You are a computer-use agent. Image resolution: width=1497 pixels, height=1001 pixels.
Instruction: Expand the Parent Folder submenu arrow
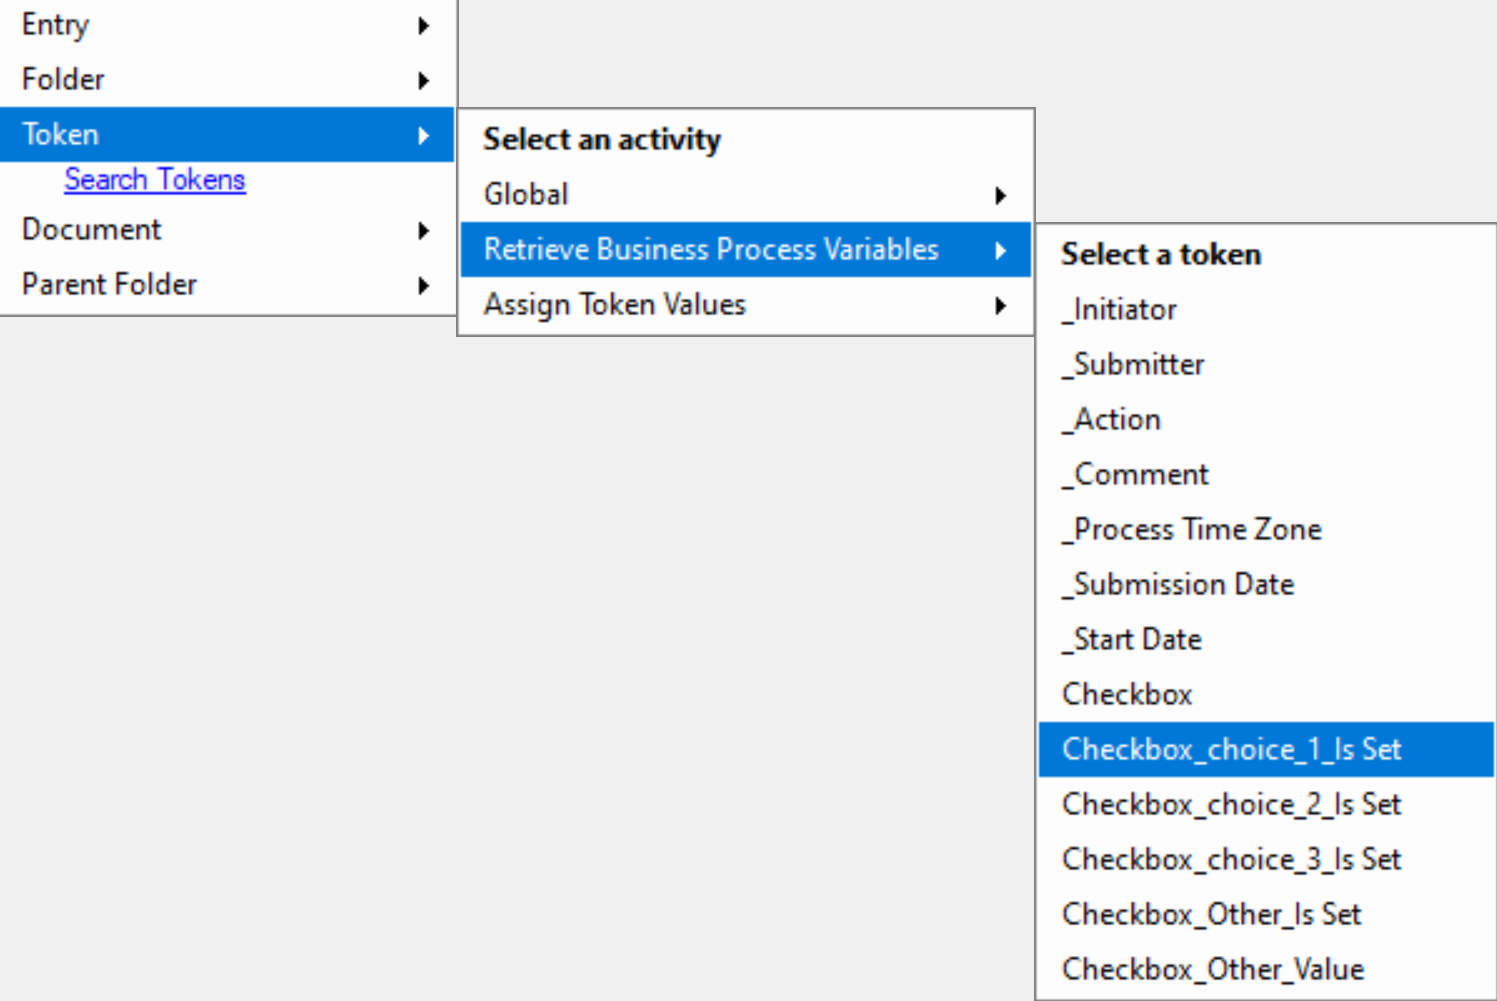point(423,285)
